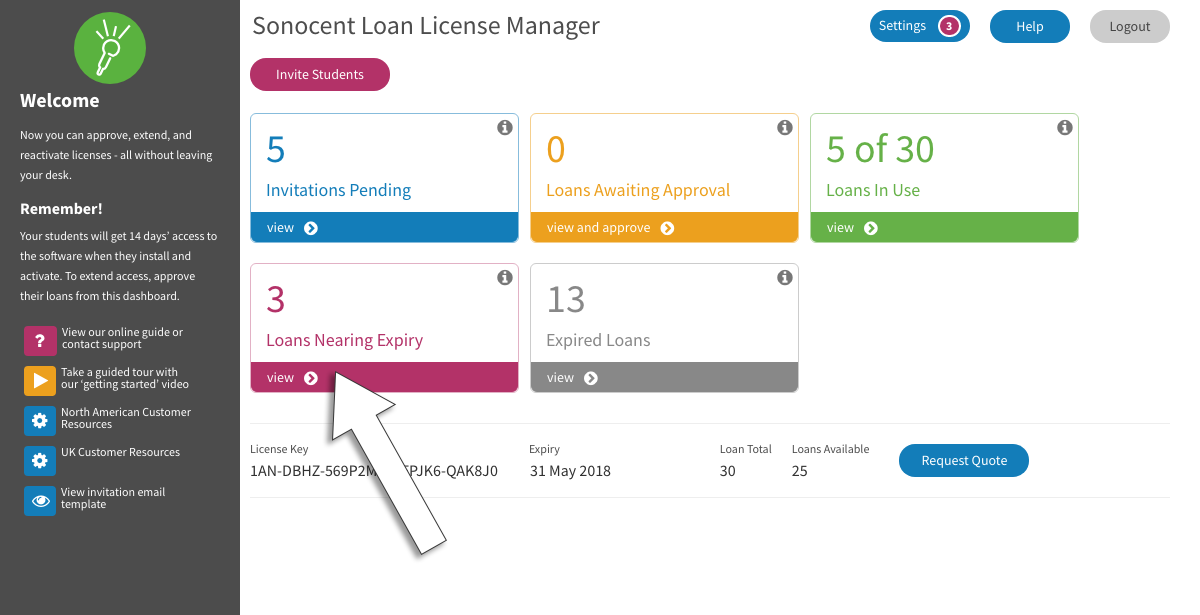
Task: Open the 'getting started' video tour link
Action: pos(125,378)
